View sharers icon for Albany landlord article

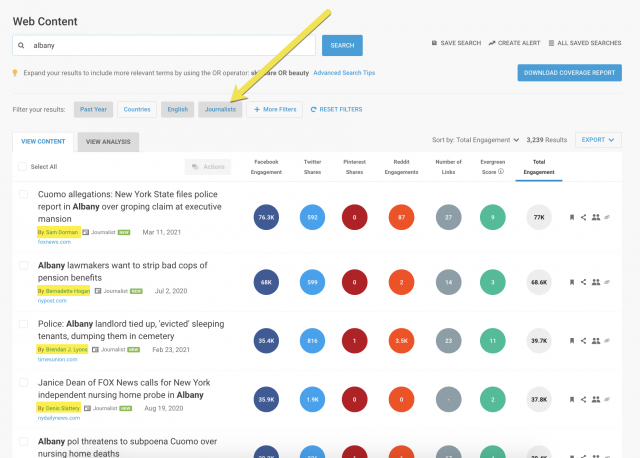point(596,341)
